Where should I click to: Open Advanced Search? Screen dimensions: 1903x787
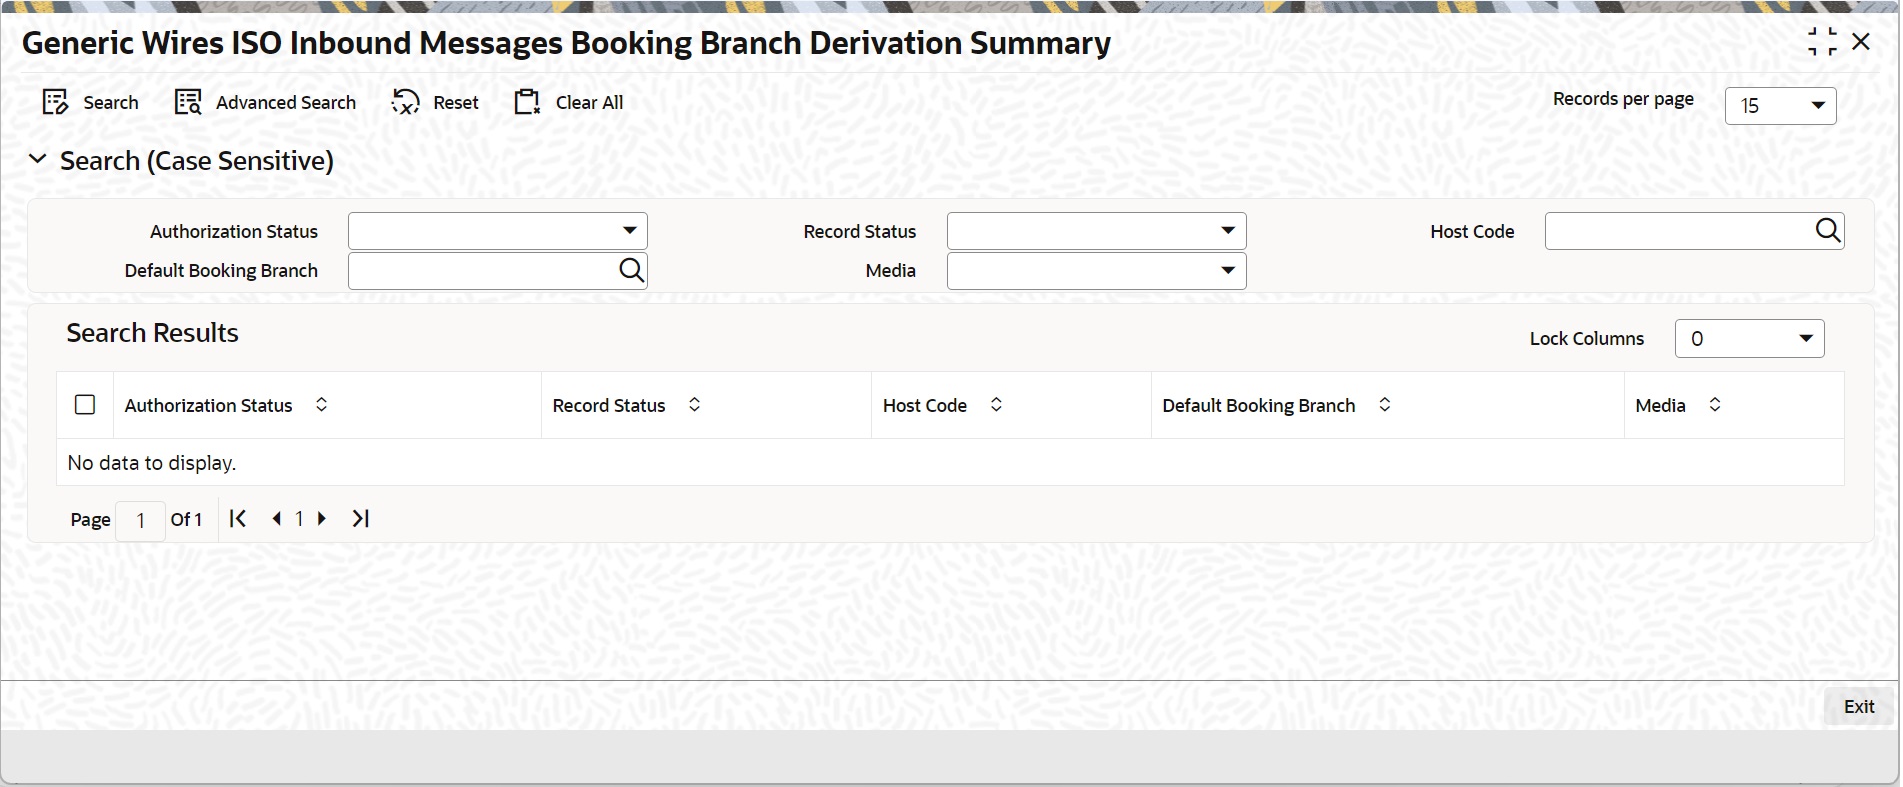(x=265, y=102)
